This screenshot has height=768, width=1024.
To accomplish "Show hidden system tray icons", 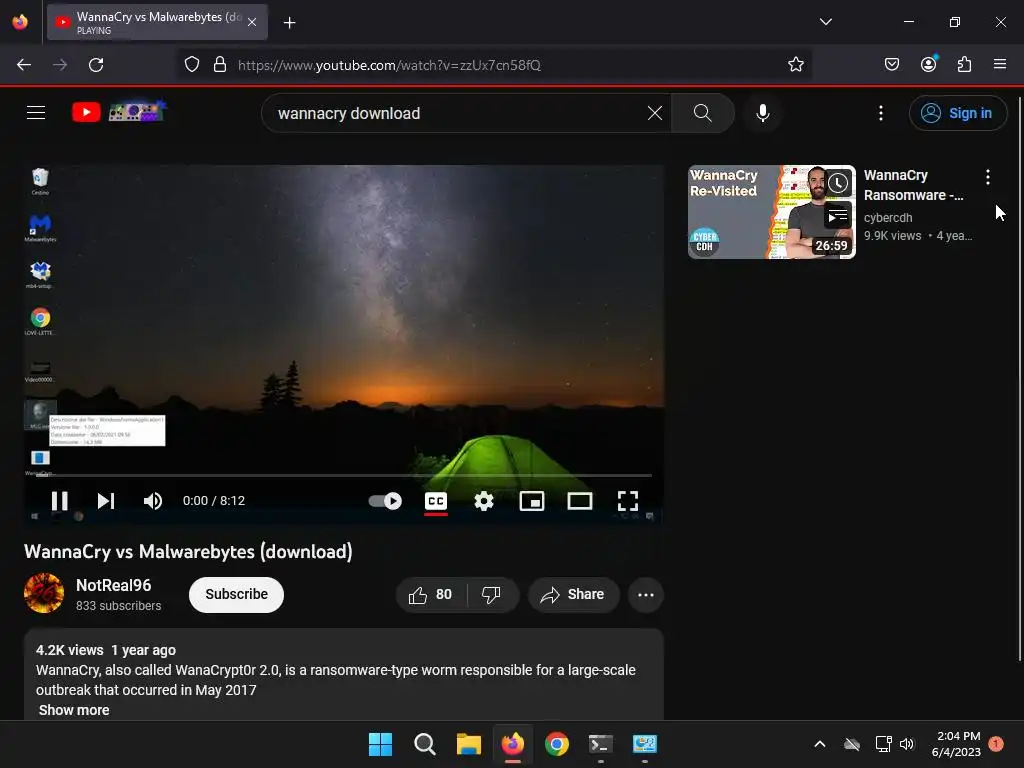I will coord(820,744).
